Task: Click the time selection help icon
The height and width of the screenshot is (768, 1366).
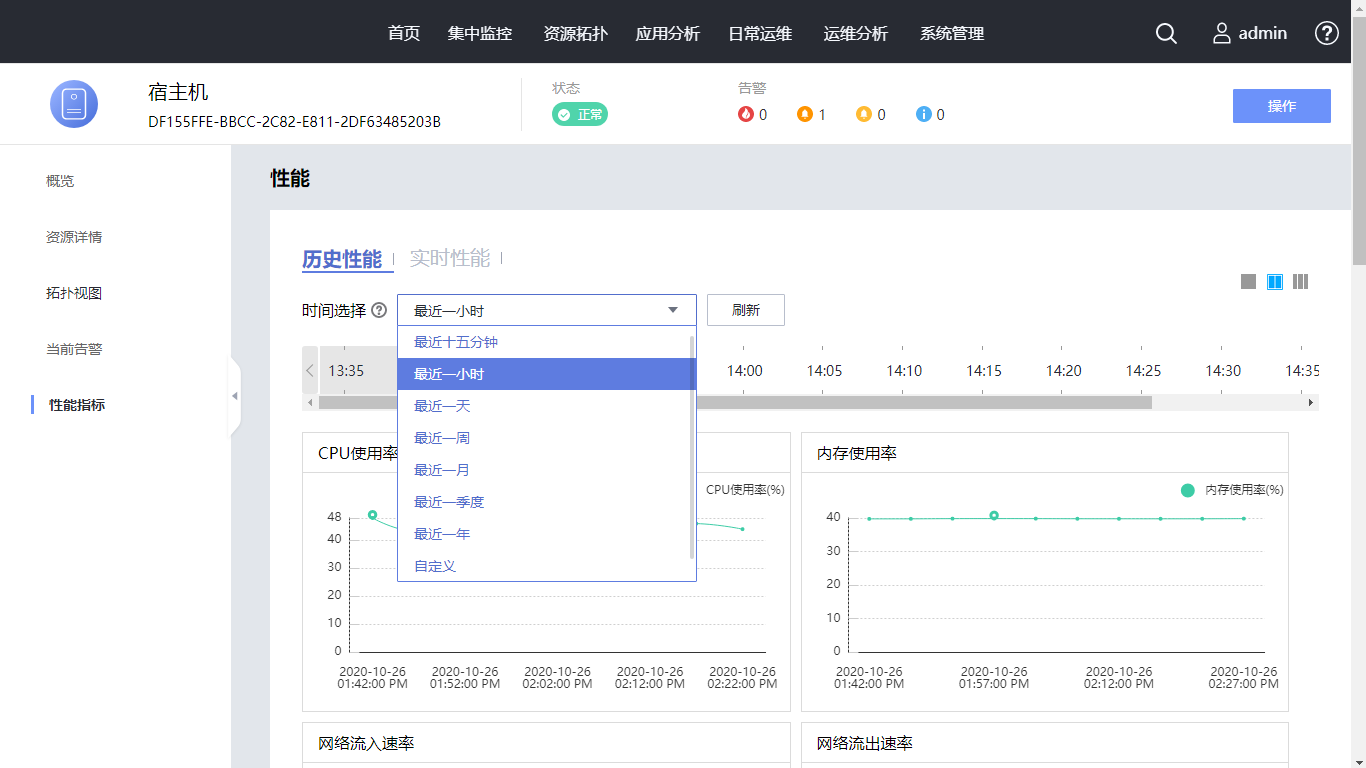Action: point(379,310)
